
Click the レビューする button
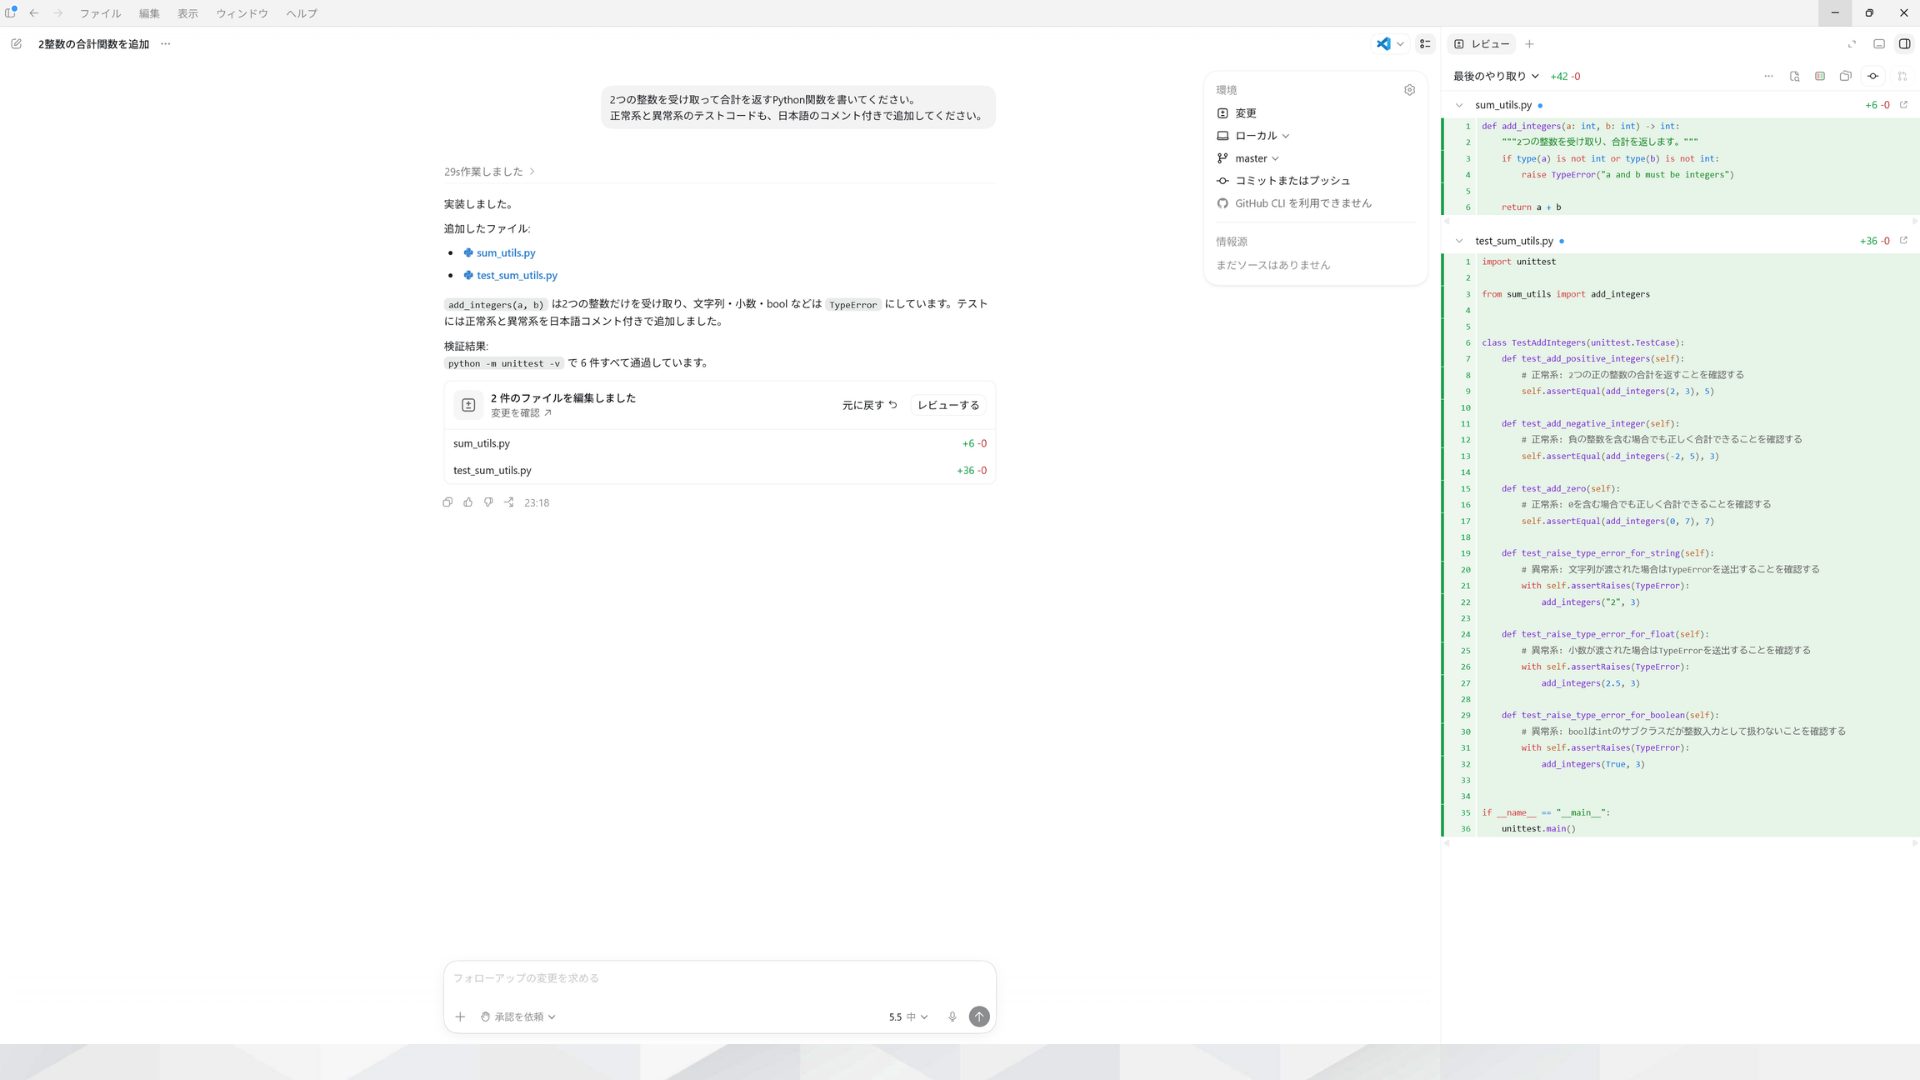[x=948, y=405]
